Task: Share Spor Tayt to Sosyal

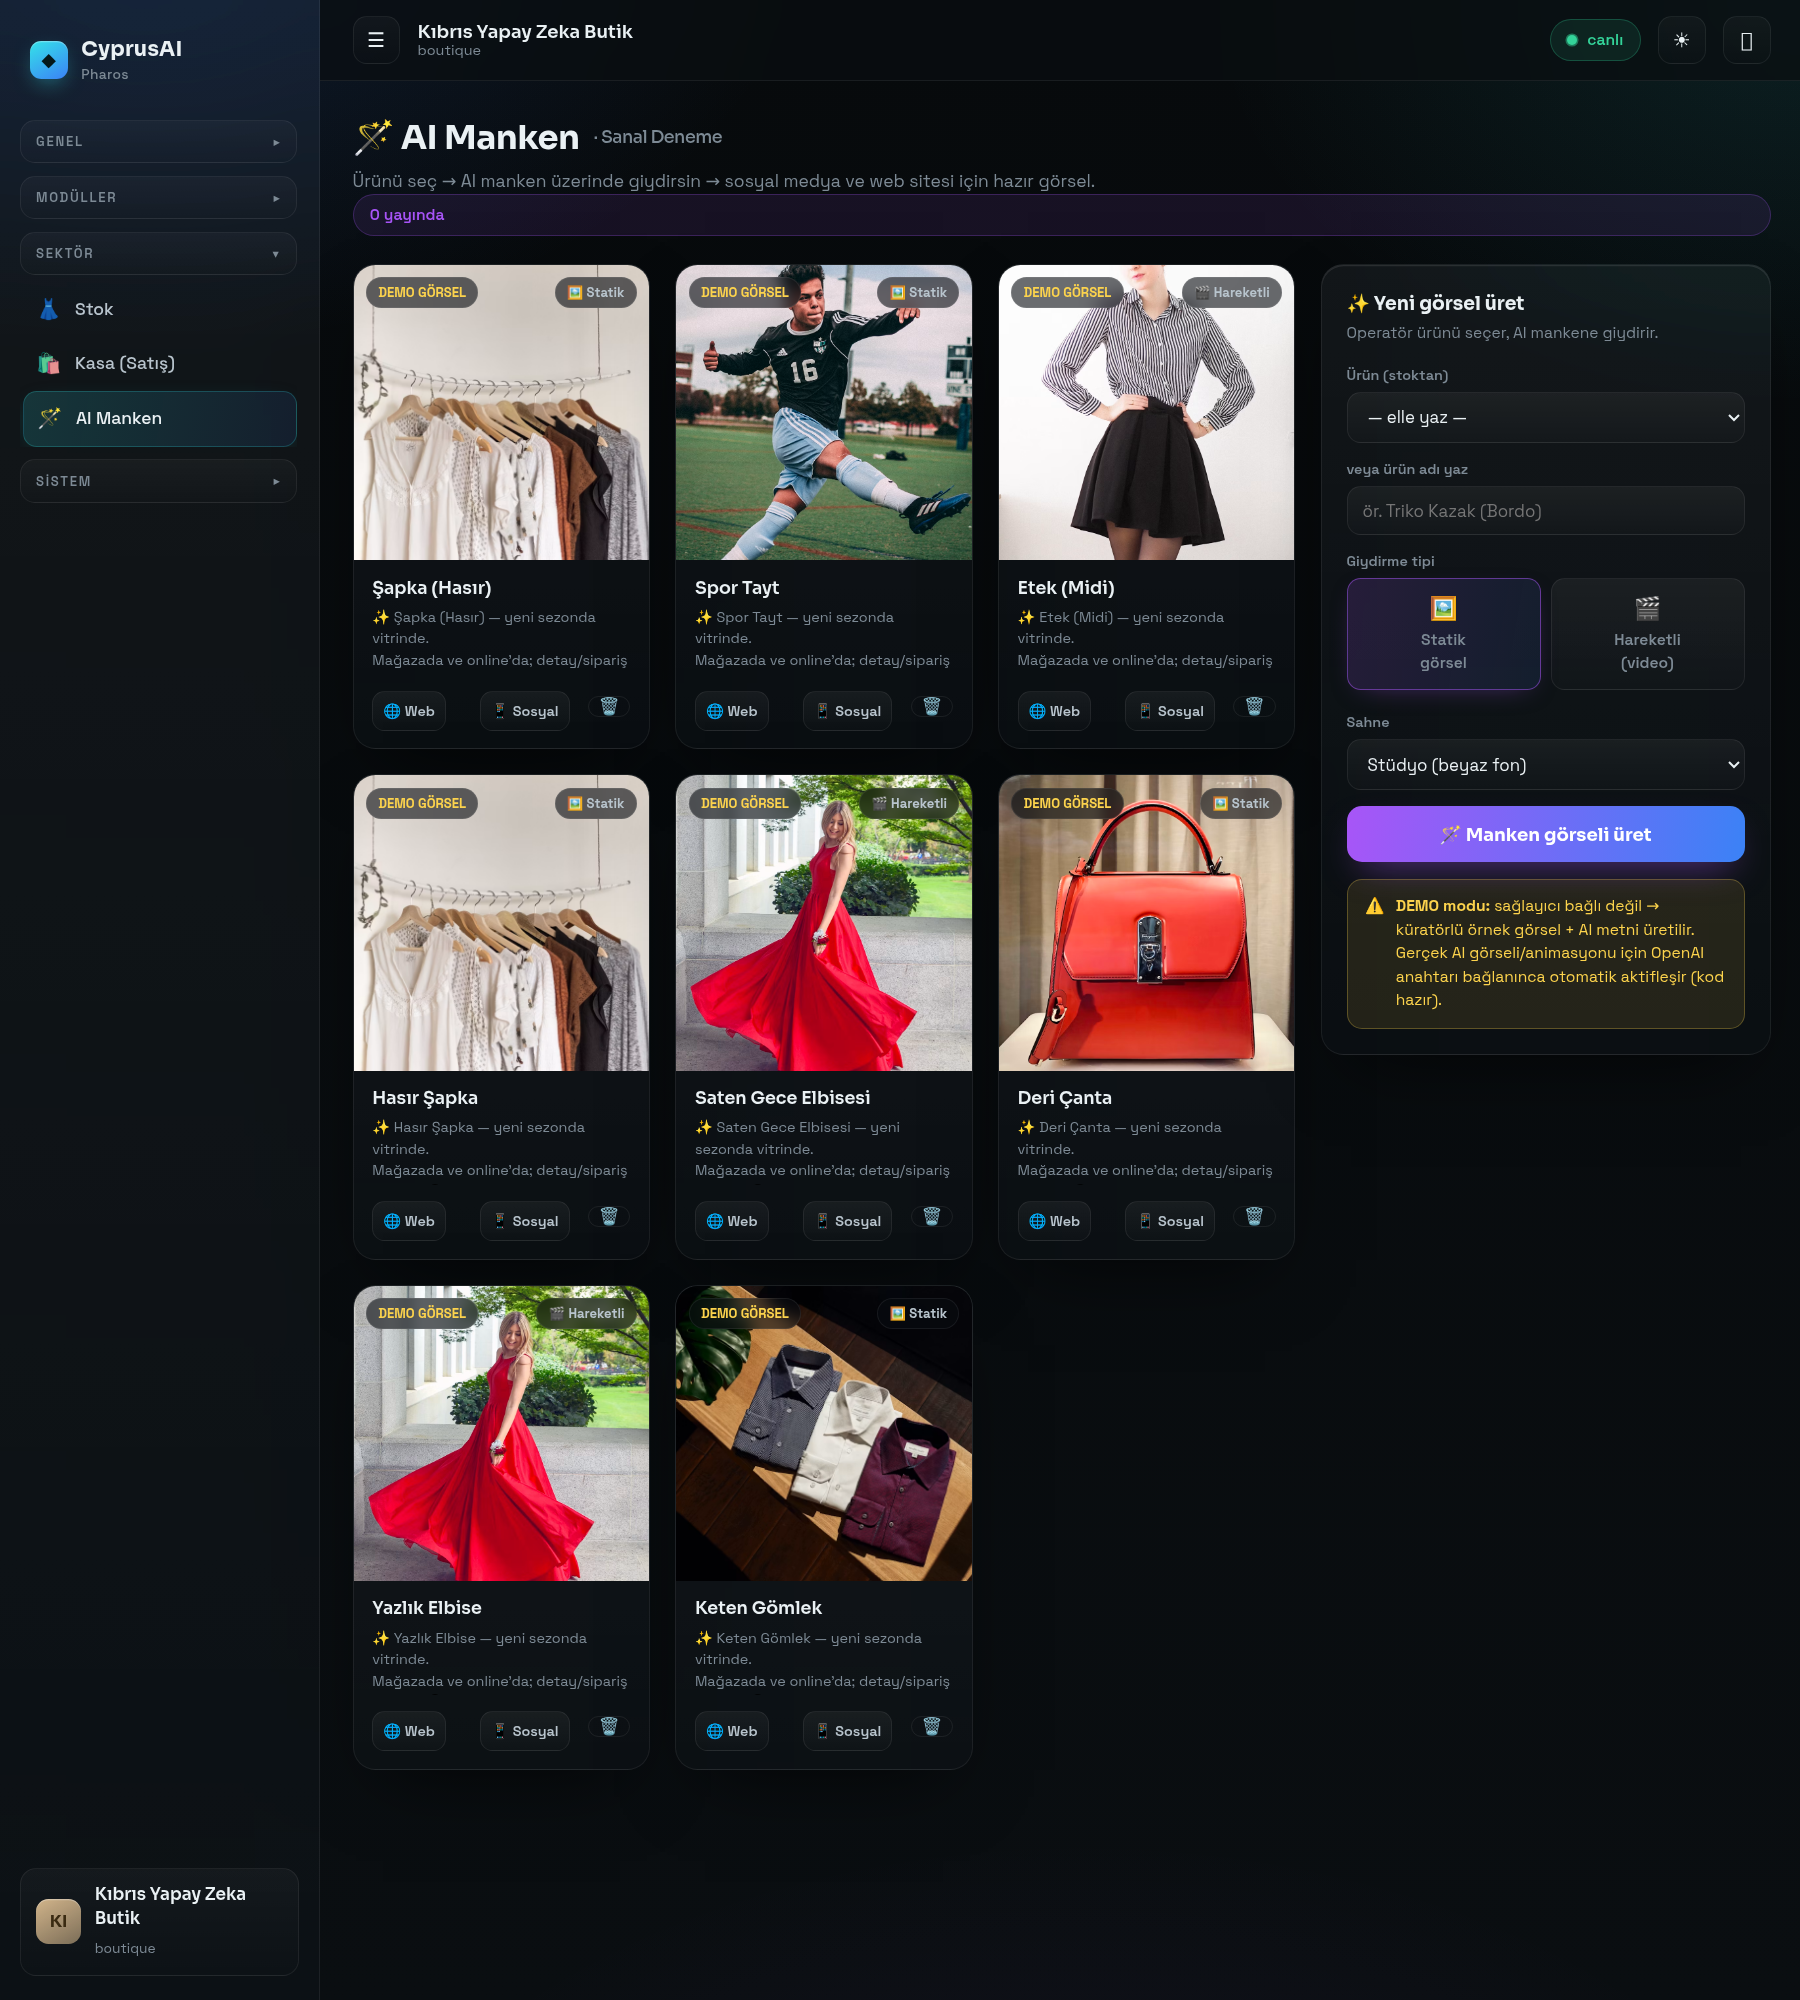Action: click(x=847, y=711)
